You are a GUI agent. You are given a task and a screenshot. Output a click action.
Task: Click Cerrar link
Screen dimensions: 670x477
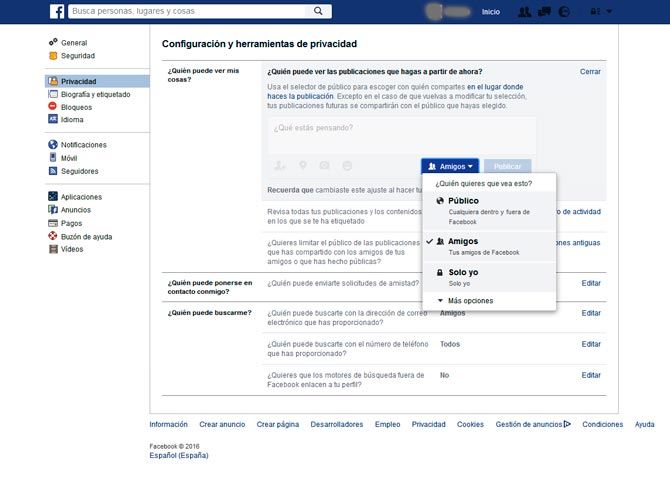[x=590, y=72]
